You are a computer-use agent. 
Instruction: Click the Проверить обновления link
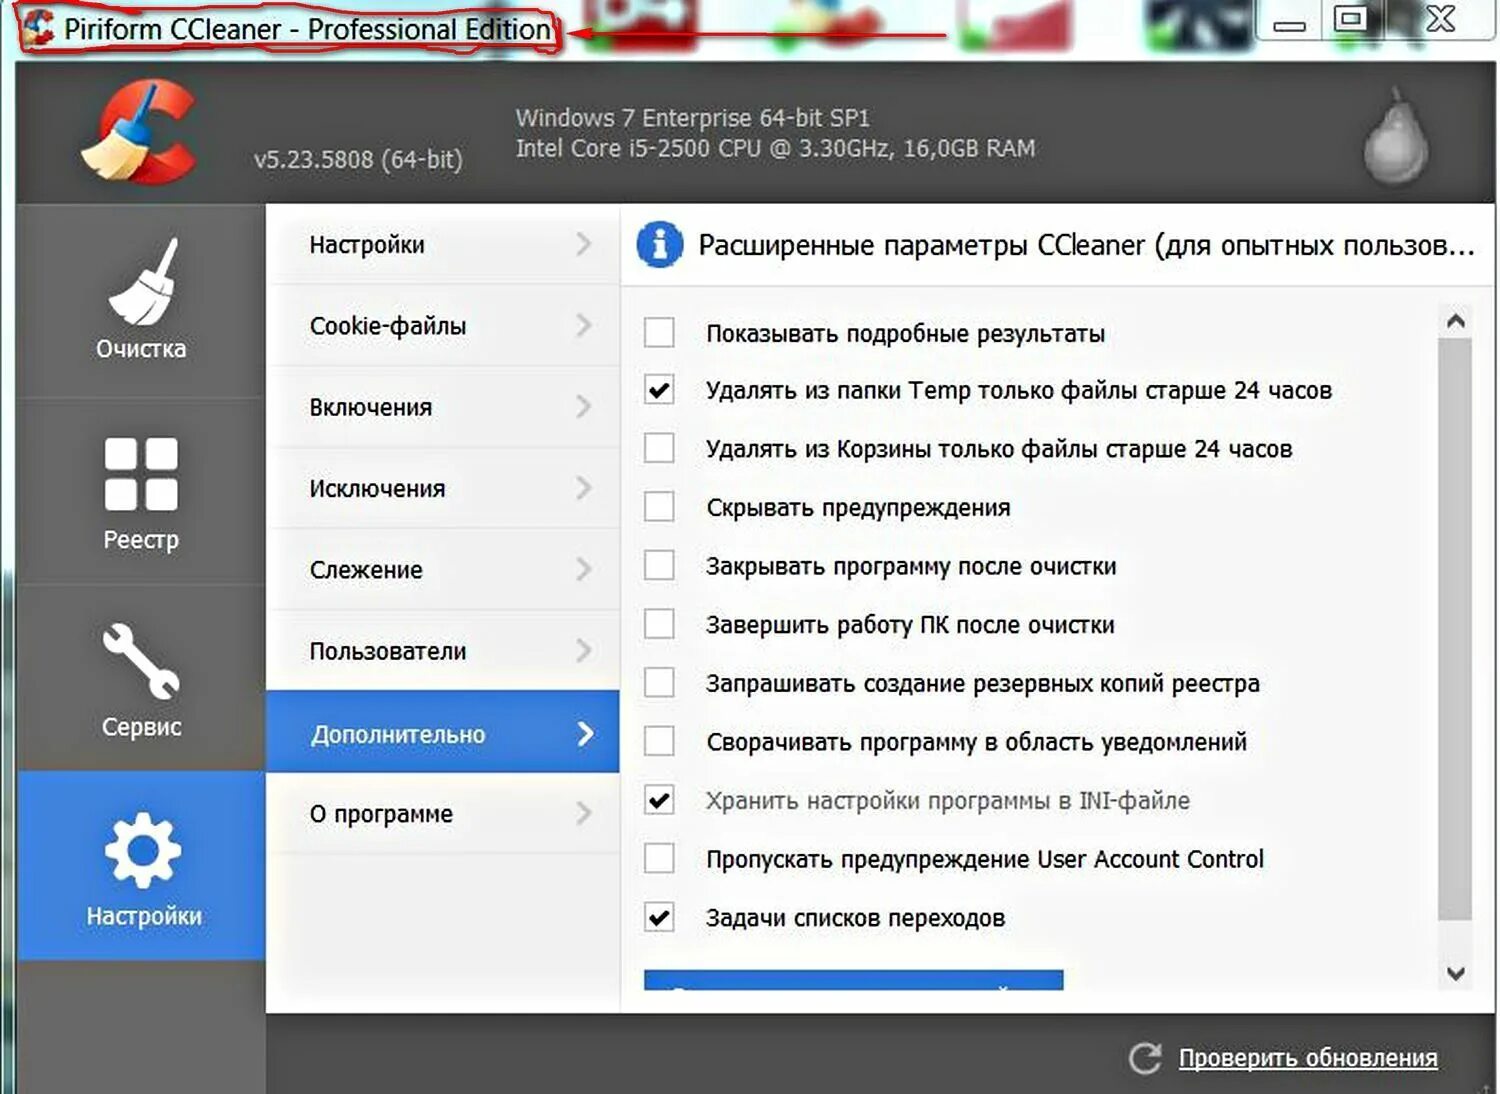(x=1308, y=1058)
